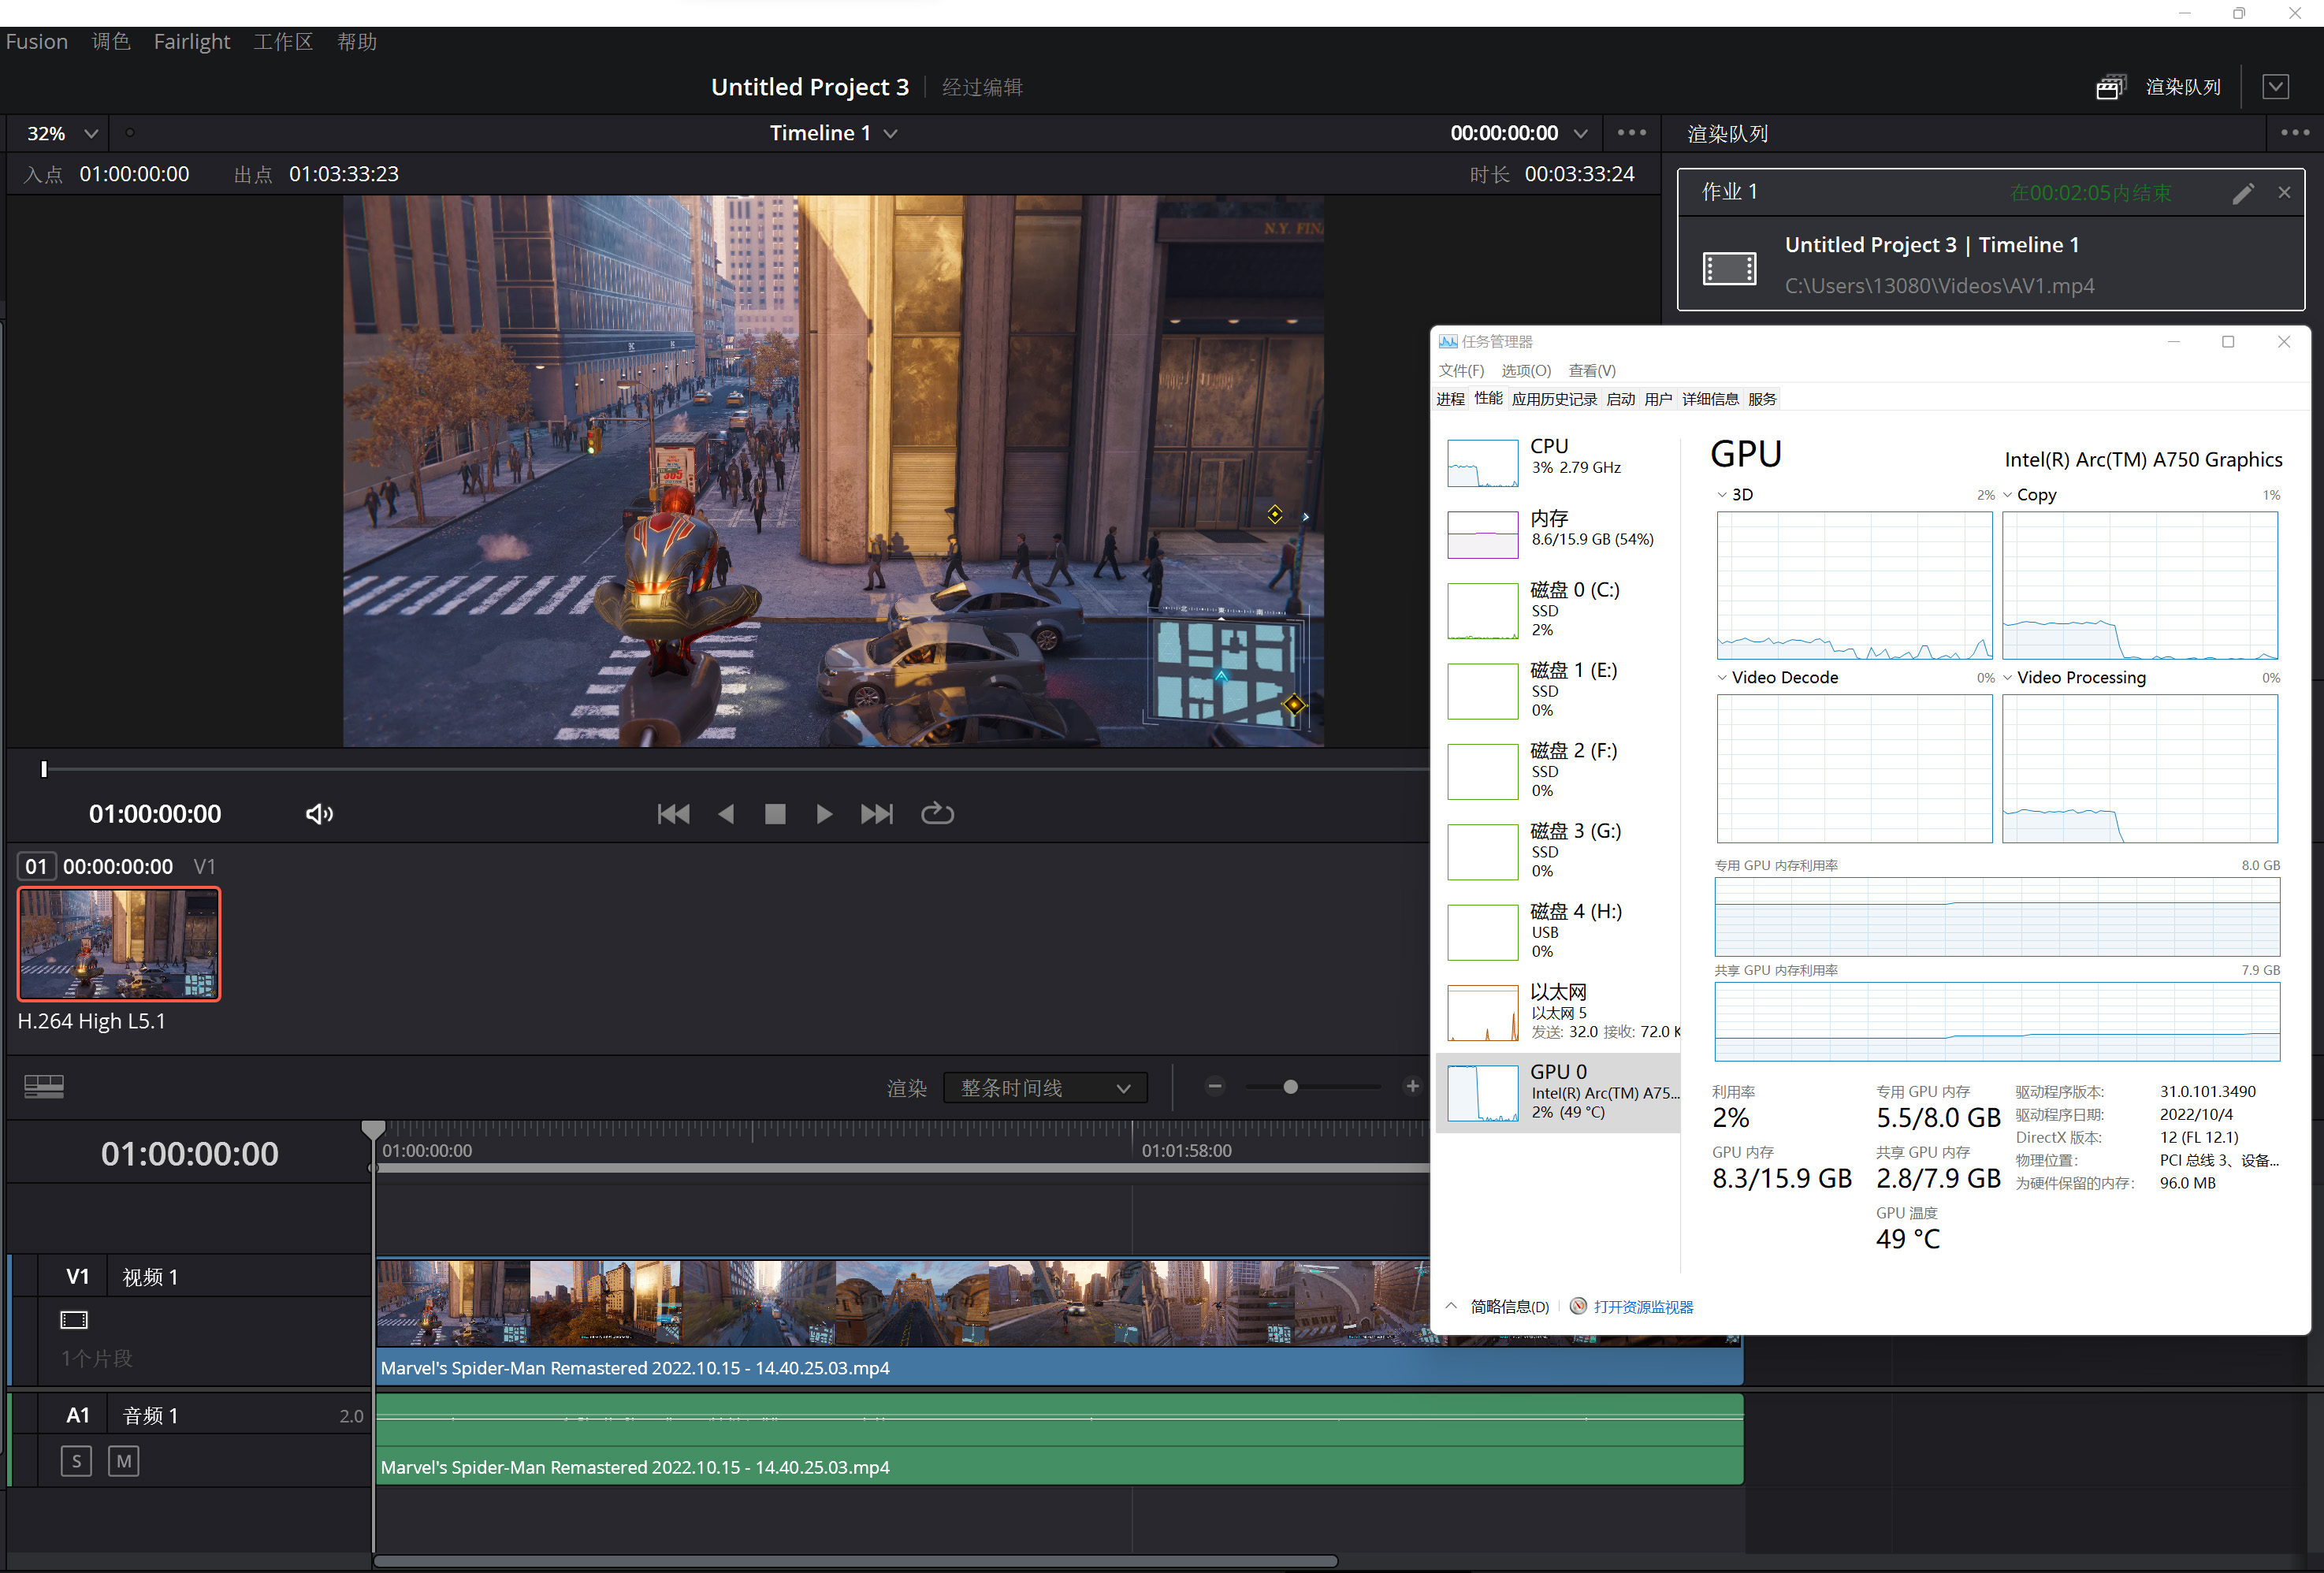Click the ellipsis options icon beside the timecode
The height and width of the screenshot is (1573, 2324).
tap(1631, 132)
